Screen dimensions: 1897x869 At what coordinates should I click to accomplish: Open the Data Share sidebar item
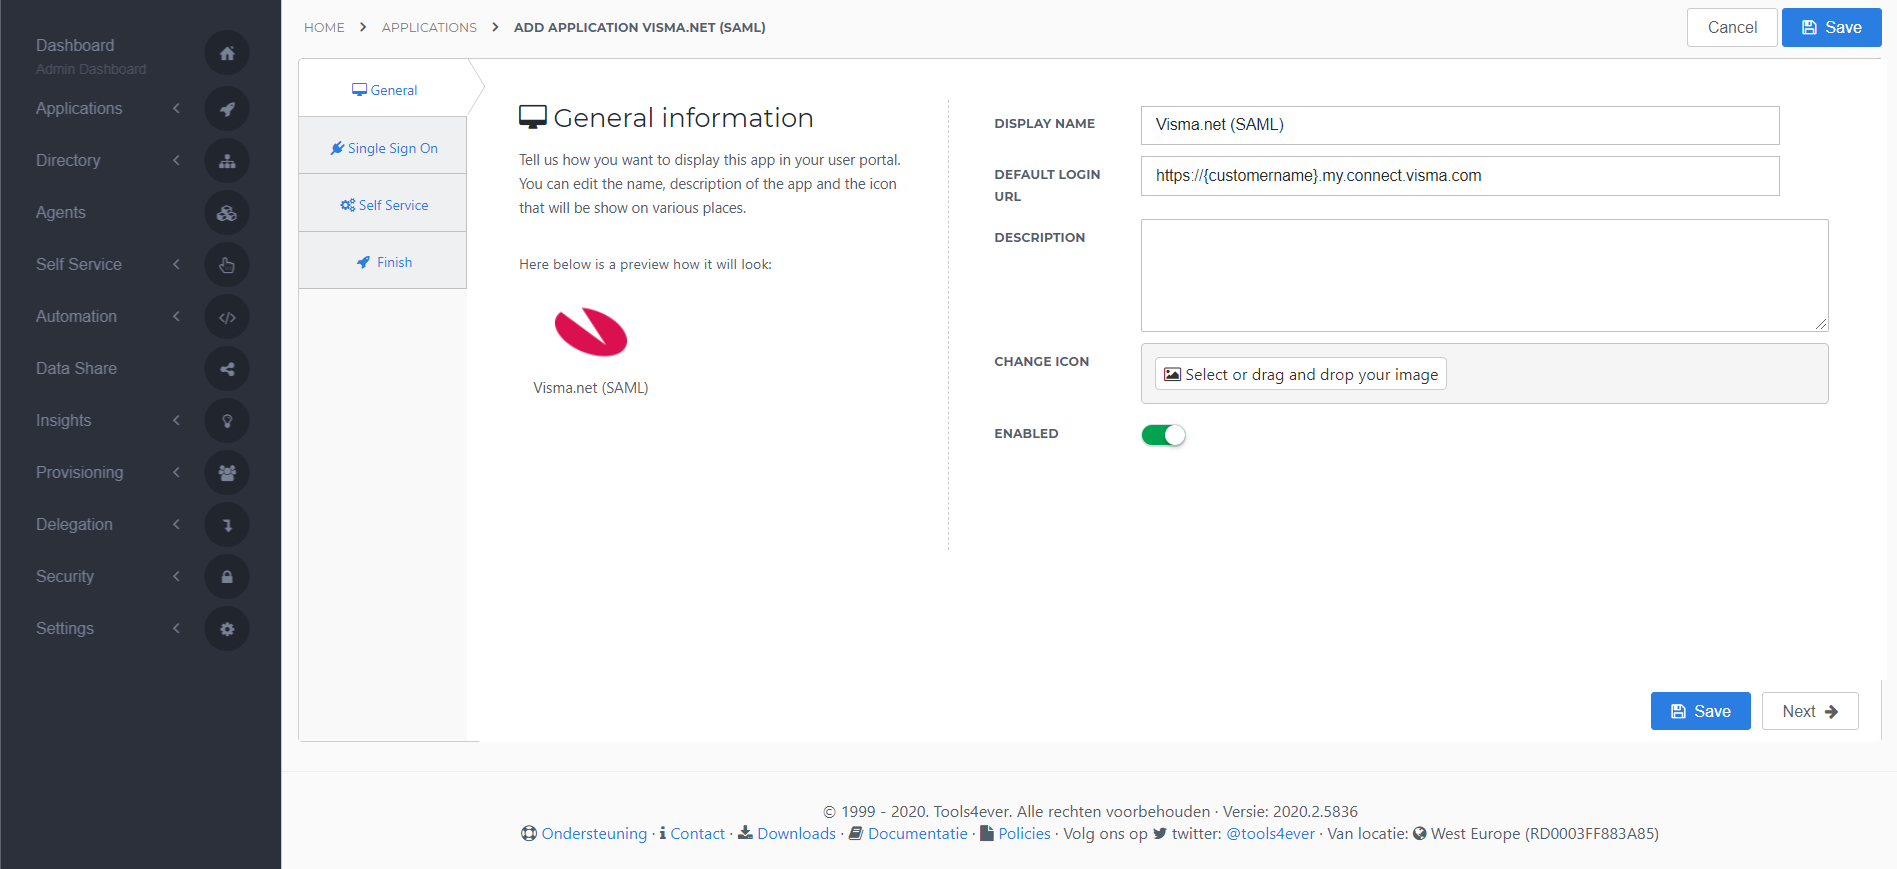coord(76,368)
